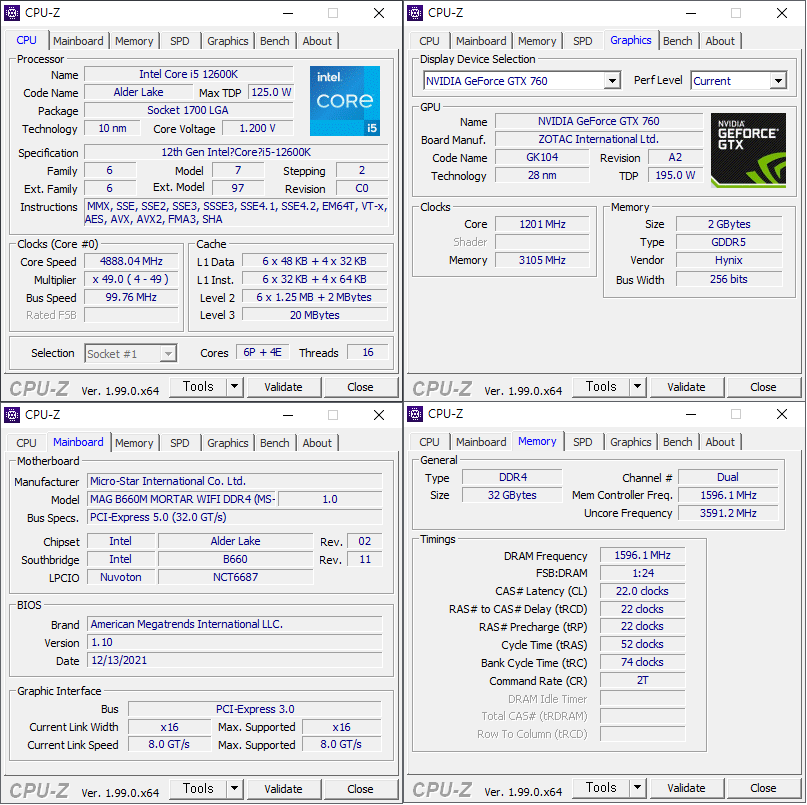Screen dimensions: 807x805
Task: Click the CAS# Latency 22.0 clocks value
Action: pyautogui.click(x=642, y=591)
